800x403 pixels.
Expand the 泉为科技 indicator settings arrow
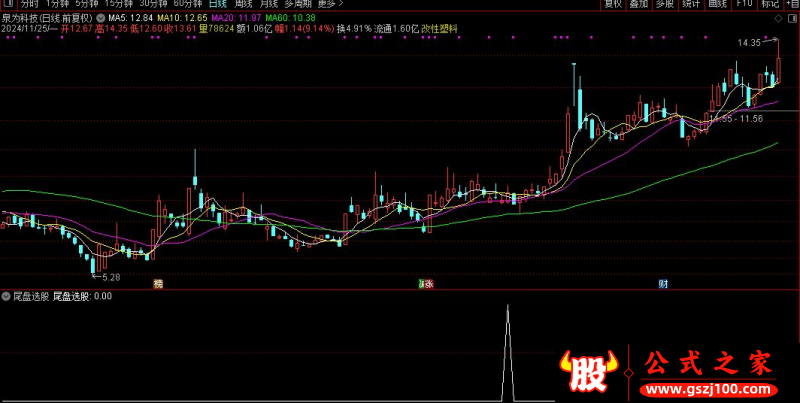pos(100,18)
